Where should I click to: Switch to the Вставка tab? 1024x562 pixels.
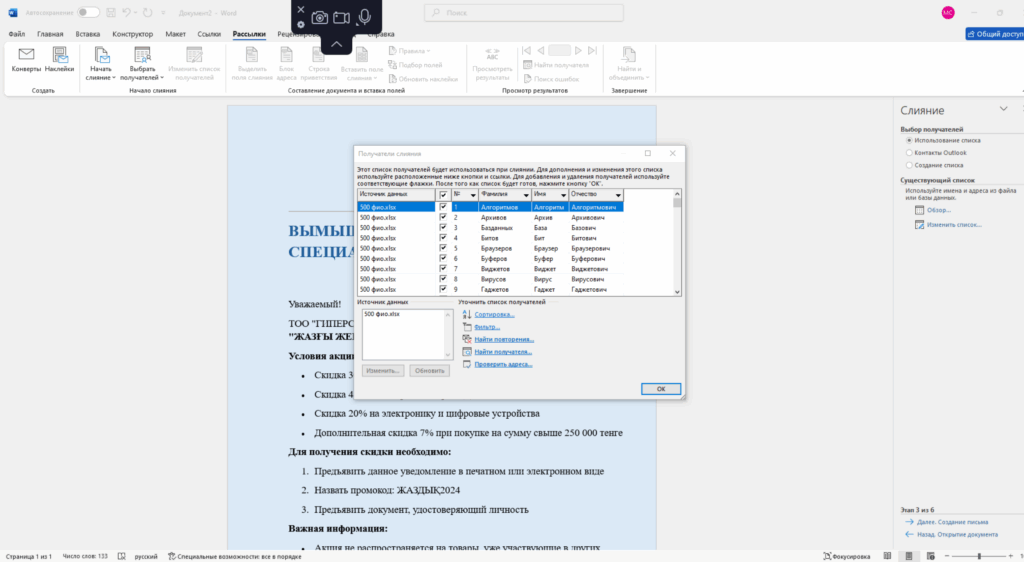coord(88,34)
